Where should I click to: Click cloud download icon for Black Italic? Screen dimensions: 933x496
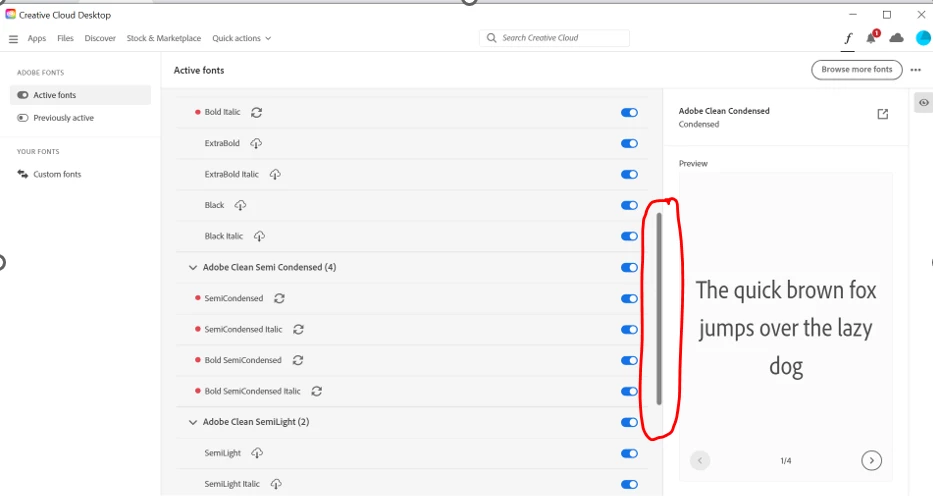[x=259, y=236]
